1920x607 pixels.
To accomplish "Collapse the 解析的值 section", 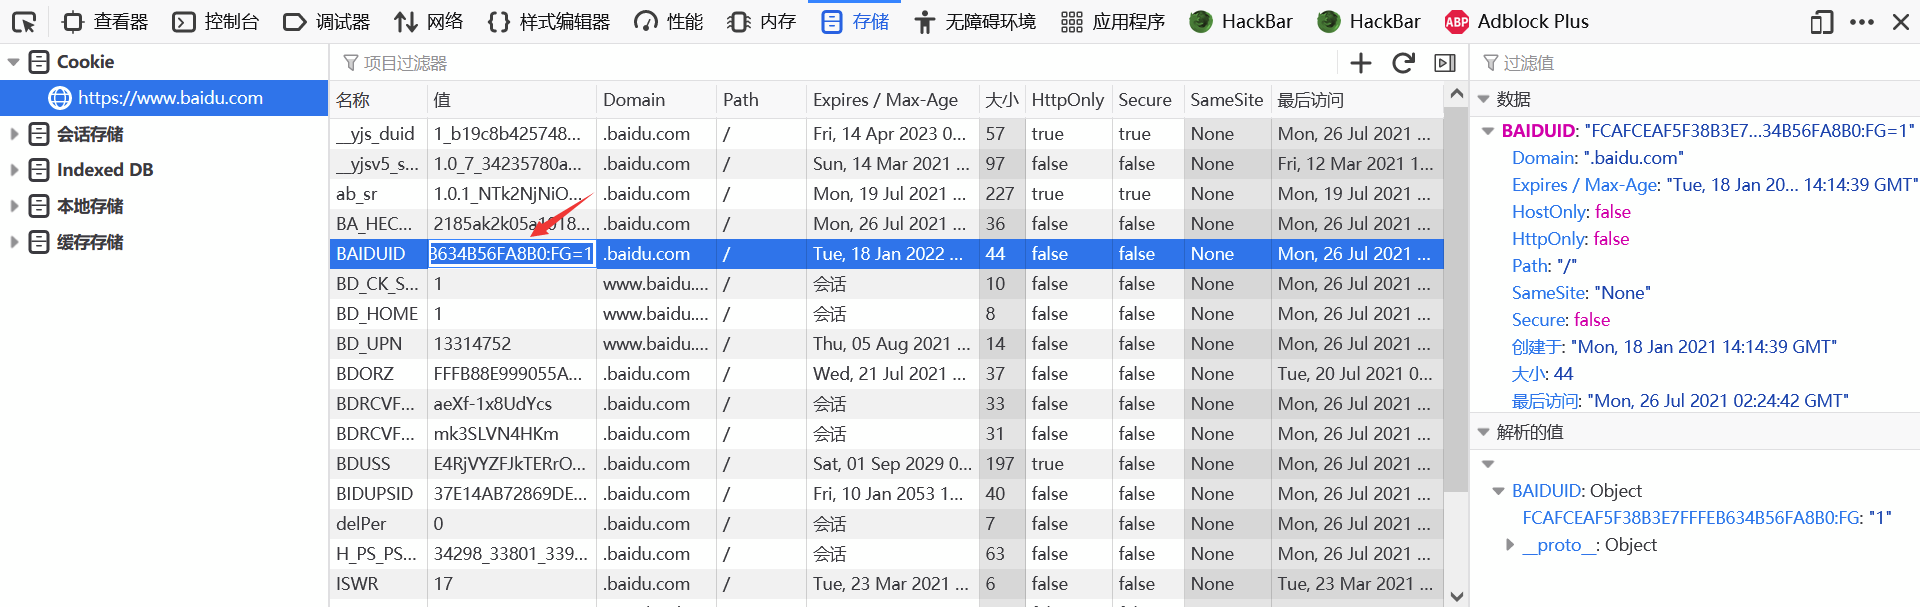I will point(1484,432).
